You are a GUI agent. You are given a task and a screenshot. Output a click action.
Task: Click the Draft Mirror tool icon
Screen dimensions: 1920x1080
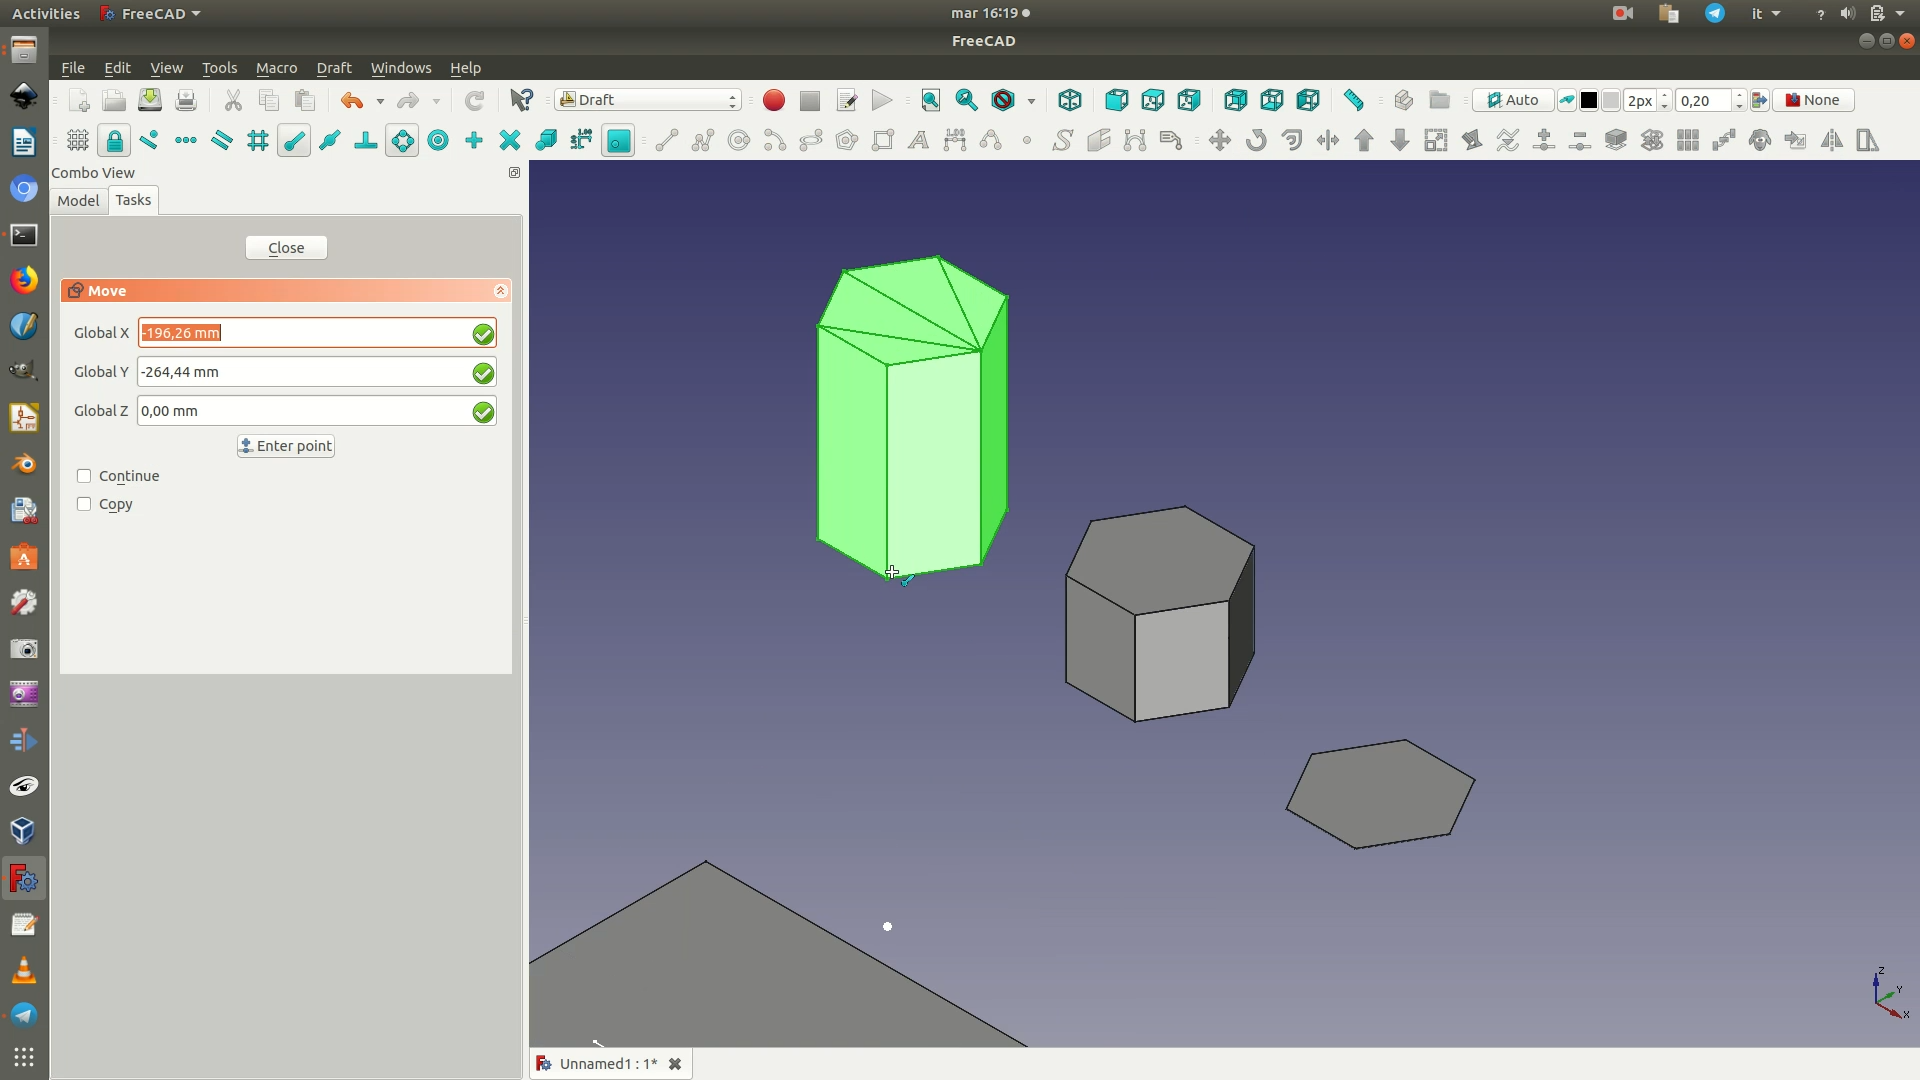pos(1832,141)
